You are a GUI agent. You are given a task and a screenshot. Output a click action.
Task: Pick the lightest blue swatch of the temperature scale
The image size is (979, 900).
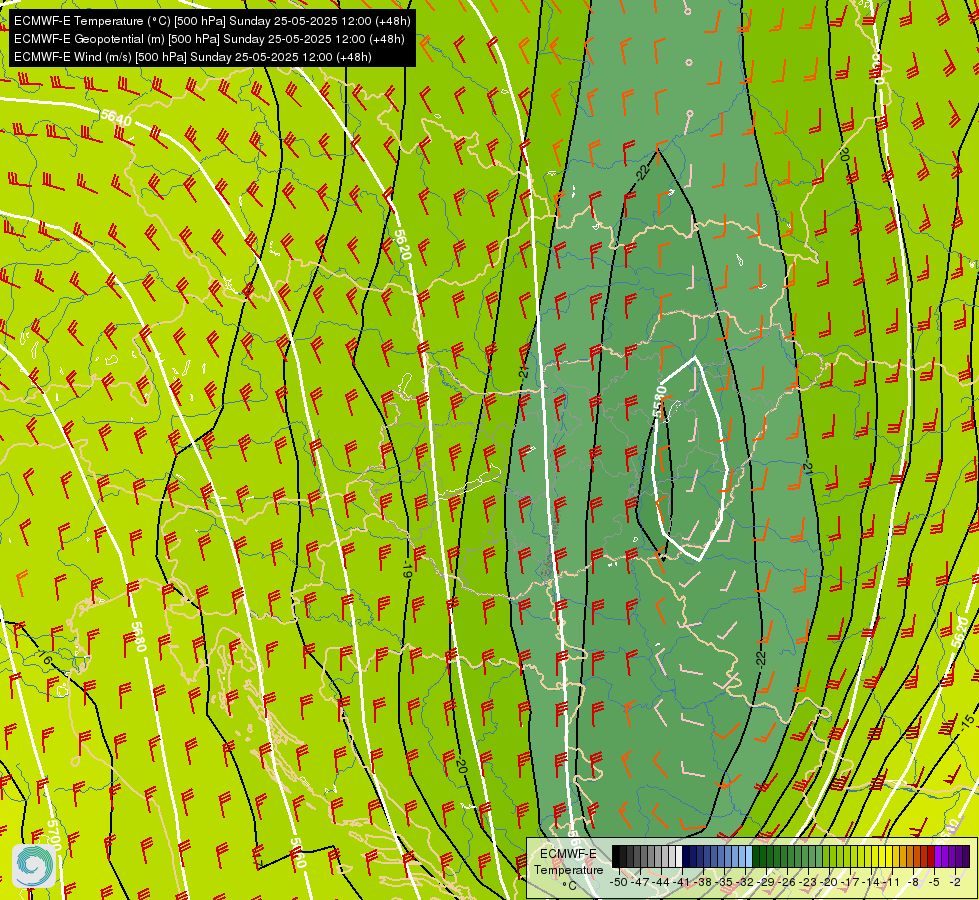(749, 856)
